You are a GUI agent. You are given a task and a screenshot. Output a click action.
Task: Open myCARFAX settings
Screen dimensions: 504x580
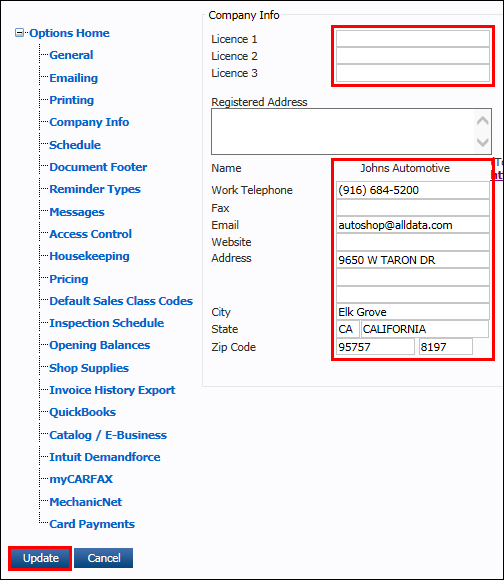[81, 479]
